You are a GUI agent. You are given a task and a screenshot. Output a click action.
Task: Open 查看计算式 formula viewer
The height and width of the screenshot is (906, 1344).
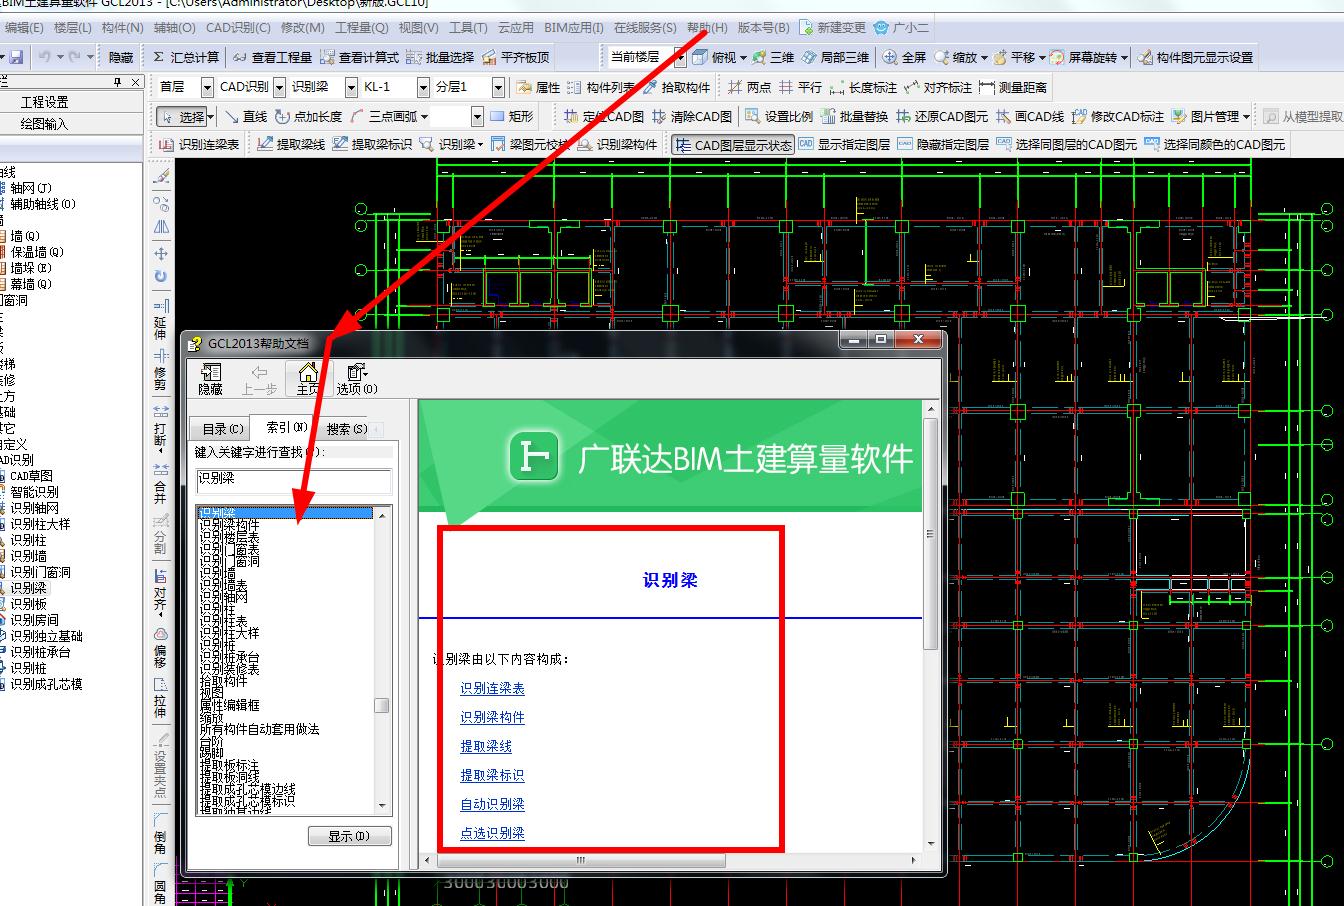tap(359, 57)
